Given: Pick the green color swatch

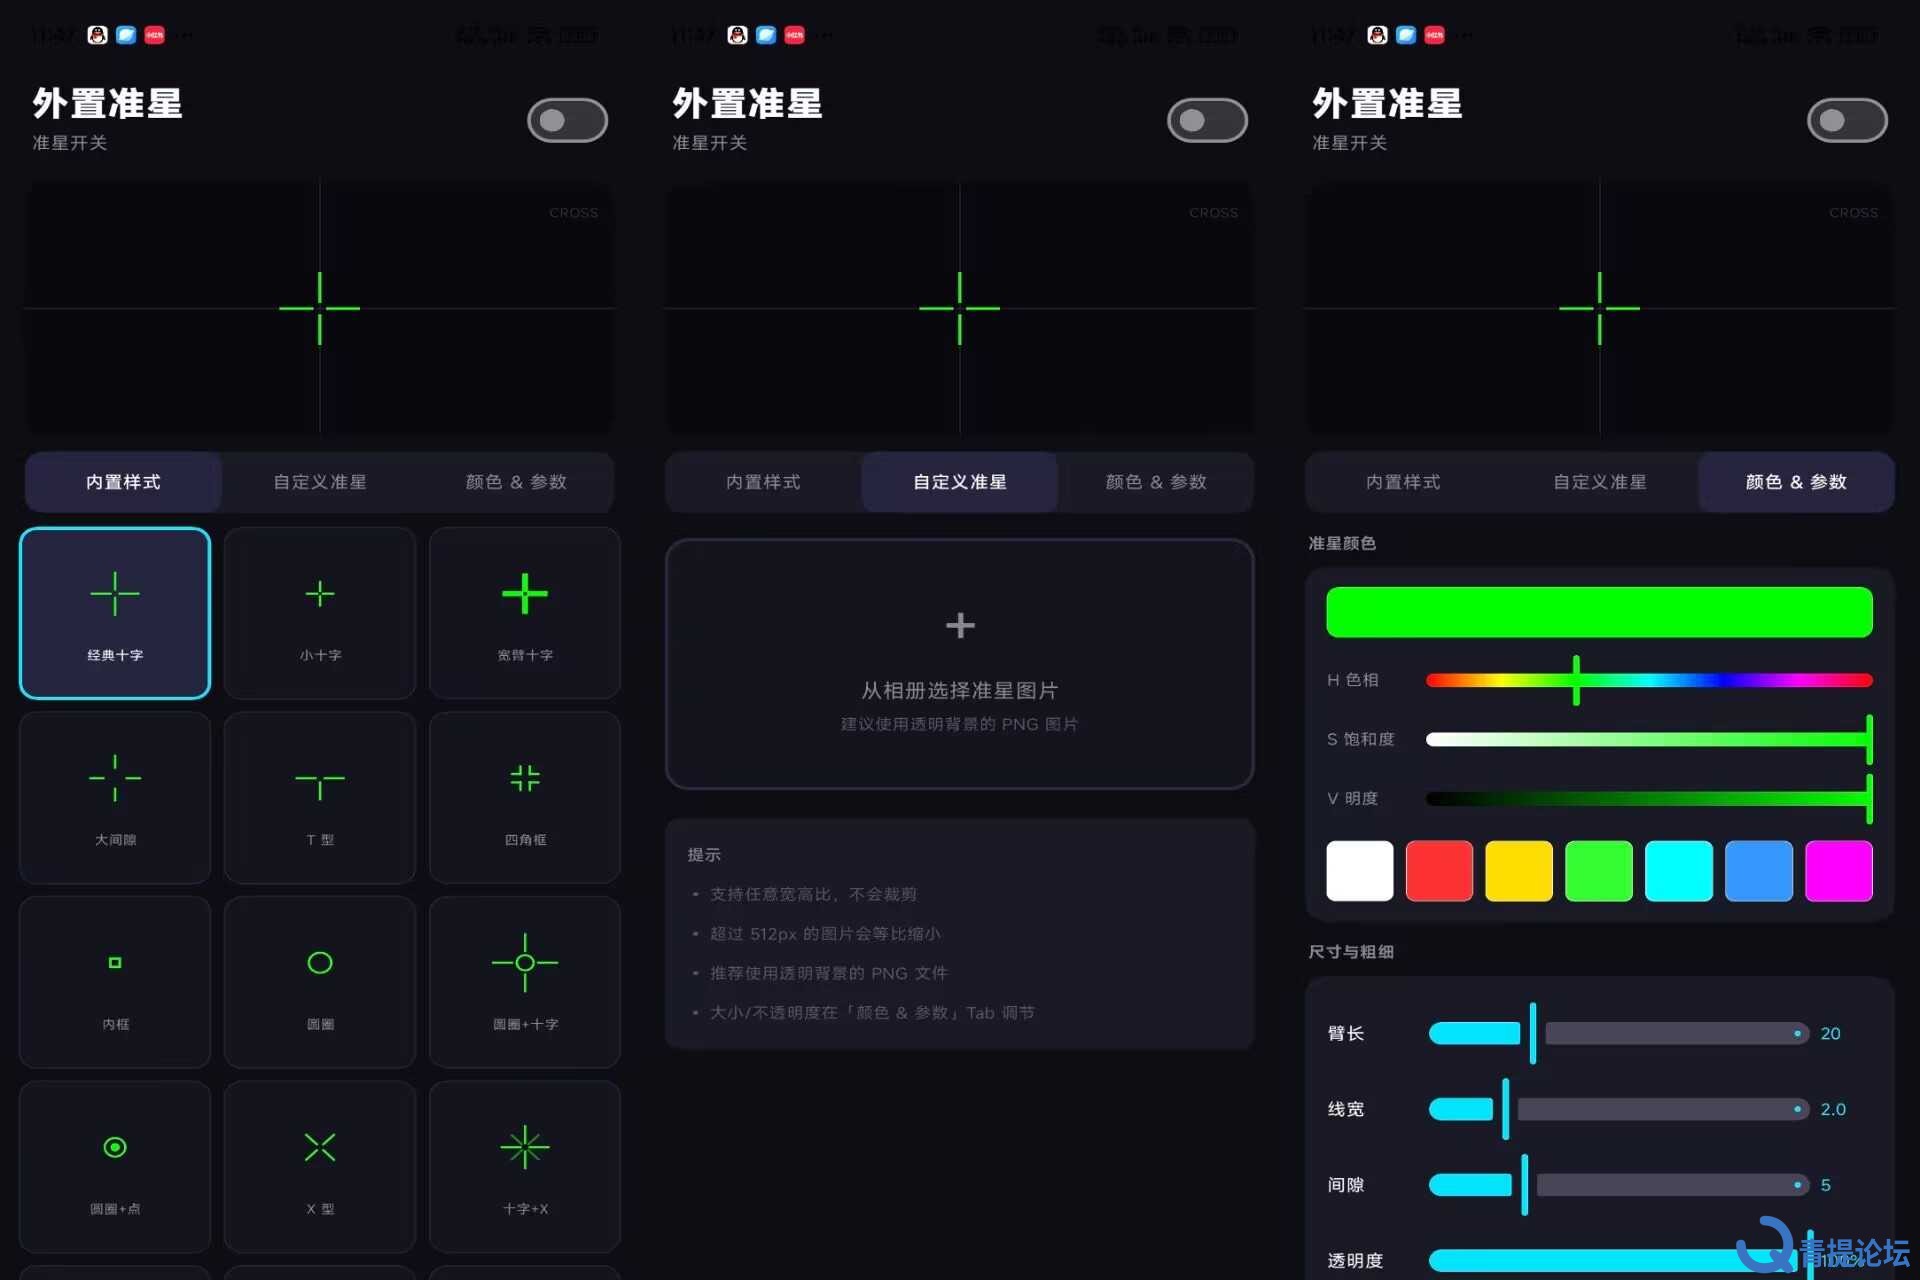Looking at the screenshot, I should (x=1599, y=871).
